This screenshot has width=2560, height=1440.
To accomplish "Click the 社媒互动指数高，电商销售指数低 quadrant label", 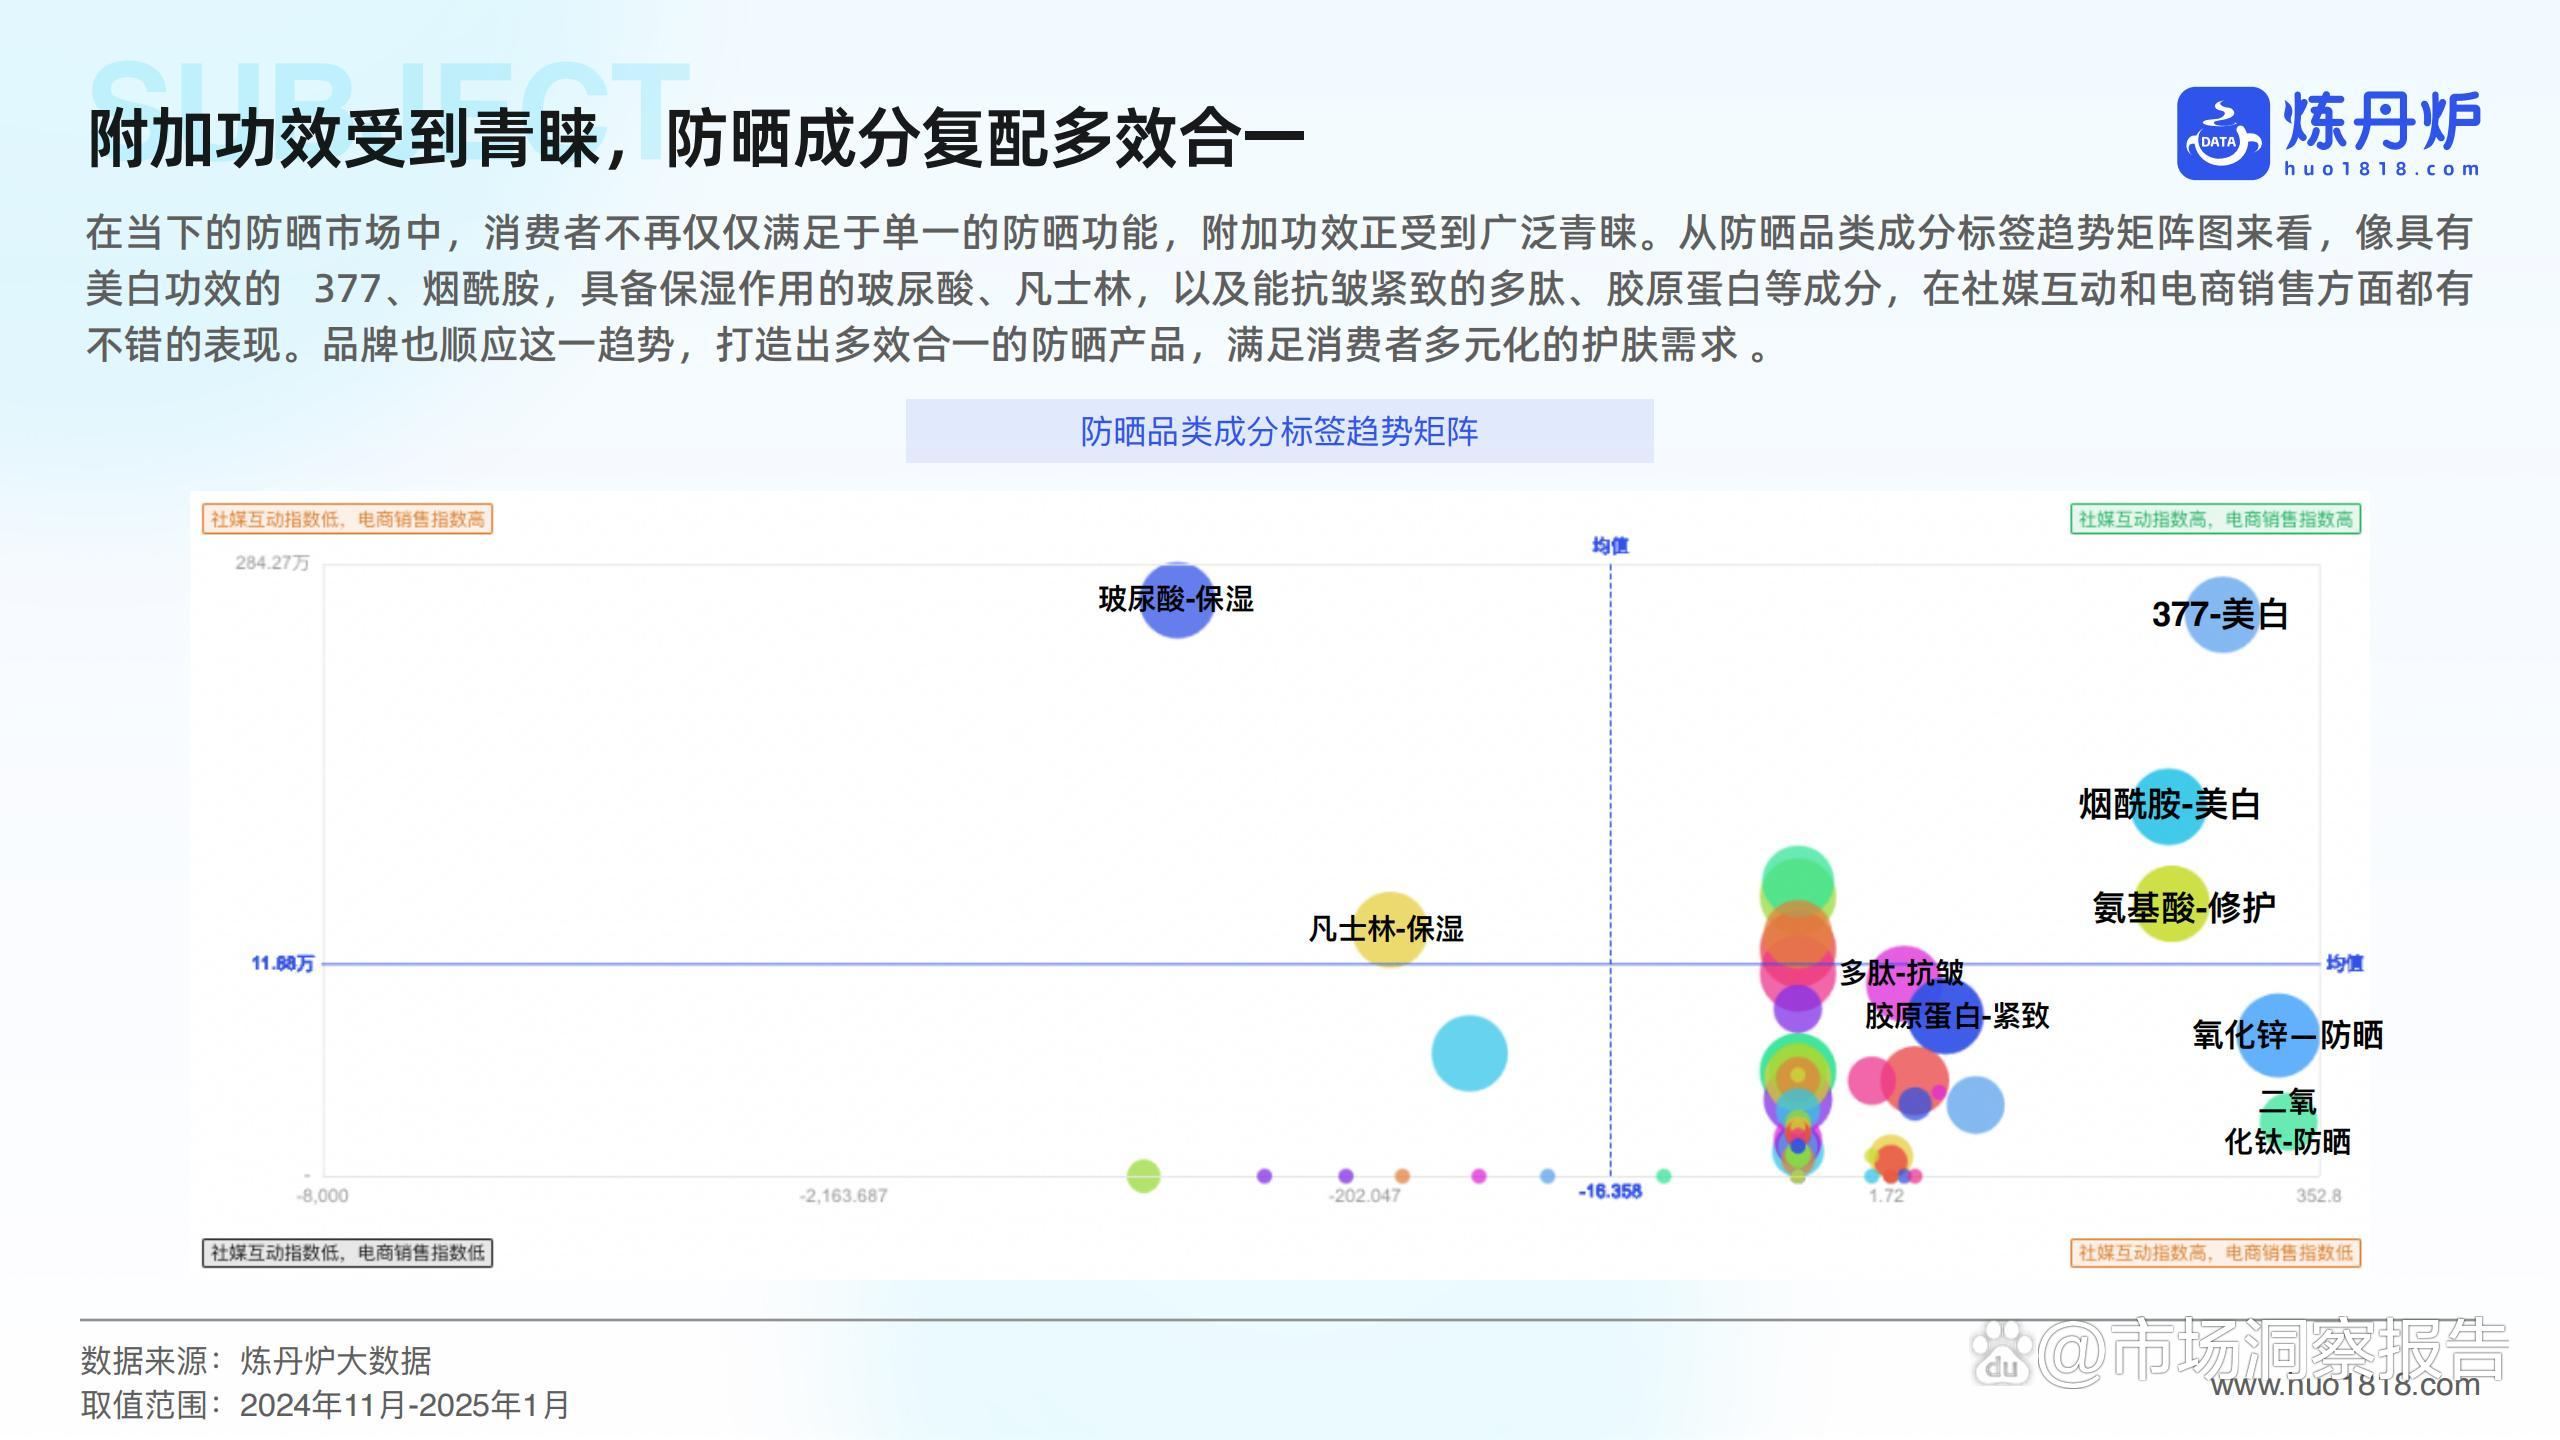I will [x=2215, y=1252].
